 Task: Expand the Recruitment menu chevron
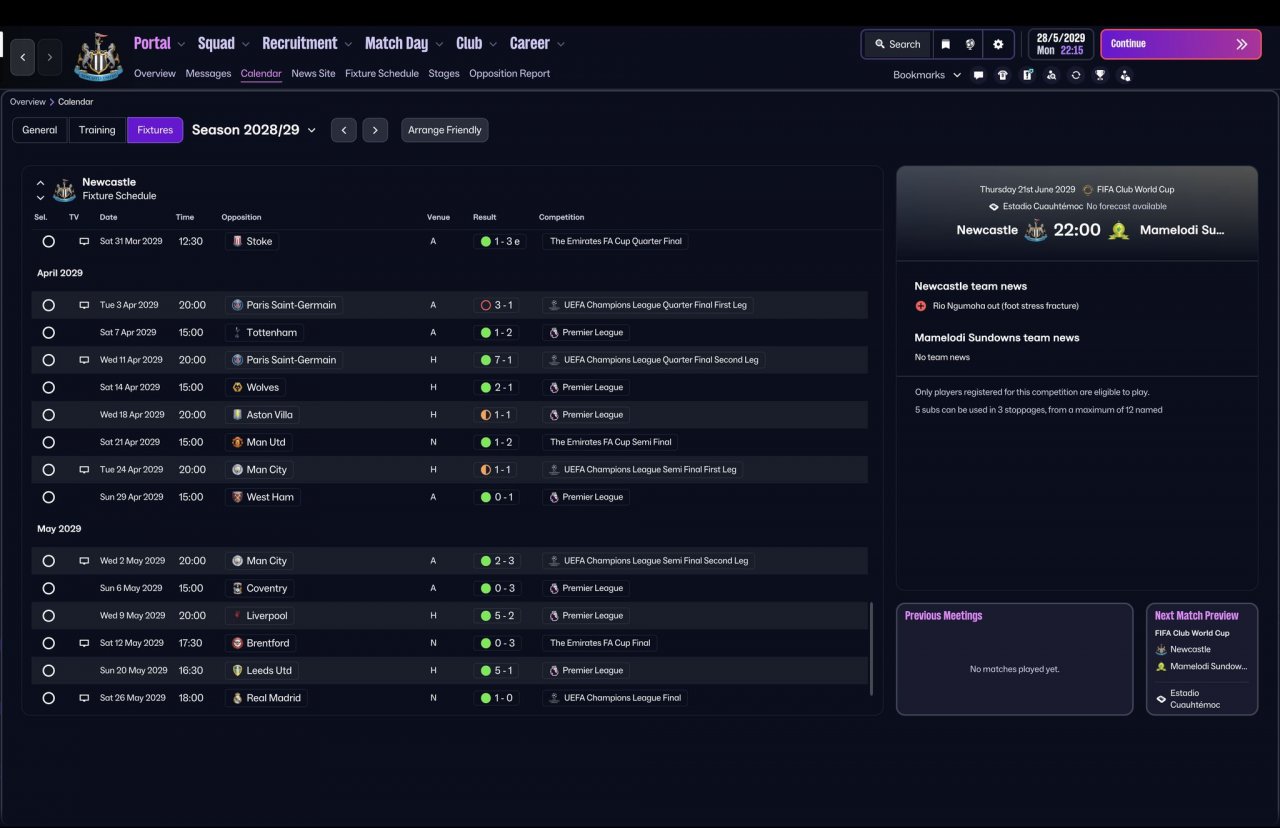click(x=348, y=44)
